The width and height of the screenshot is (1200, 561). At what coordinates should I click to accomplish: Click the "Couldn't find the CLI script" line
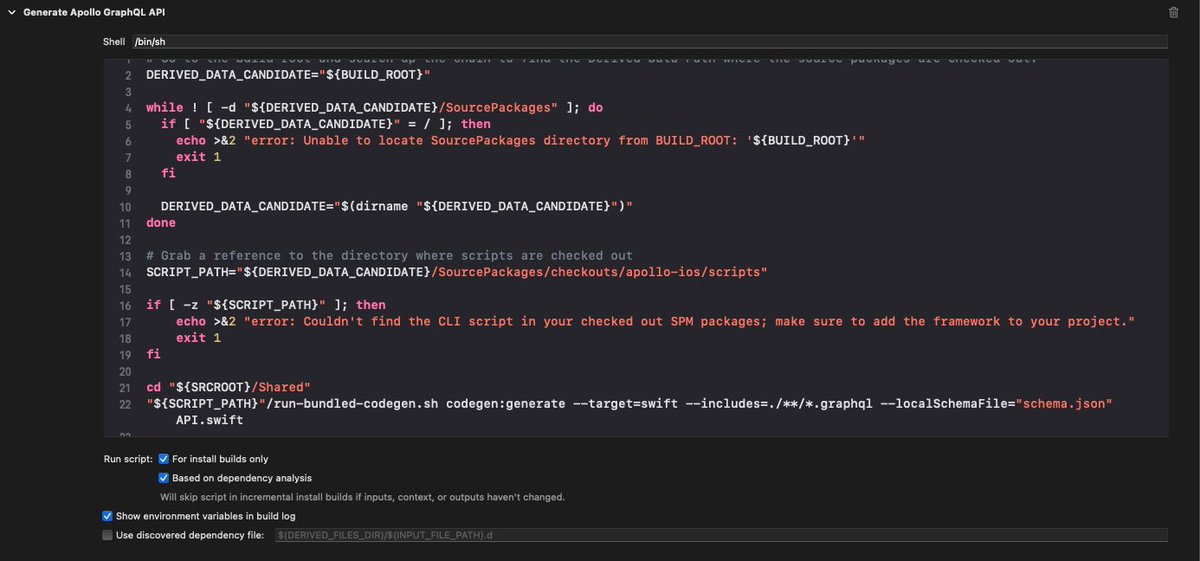(656, 321)
